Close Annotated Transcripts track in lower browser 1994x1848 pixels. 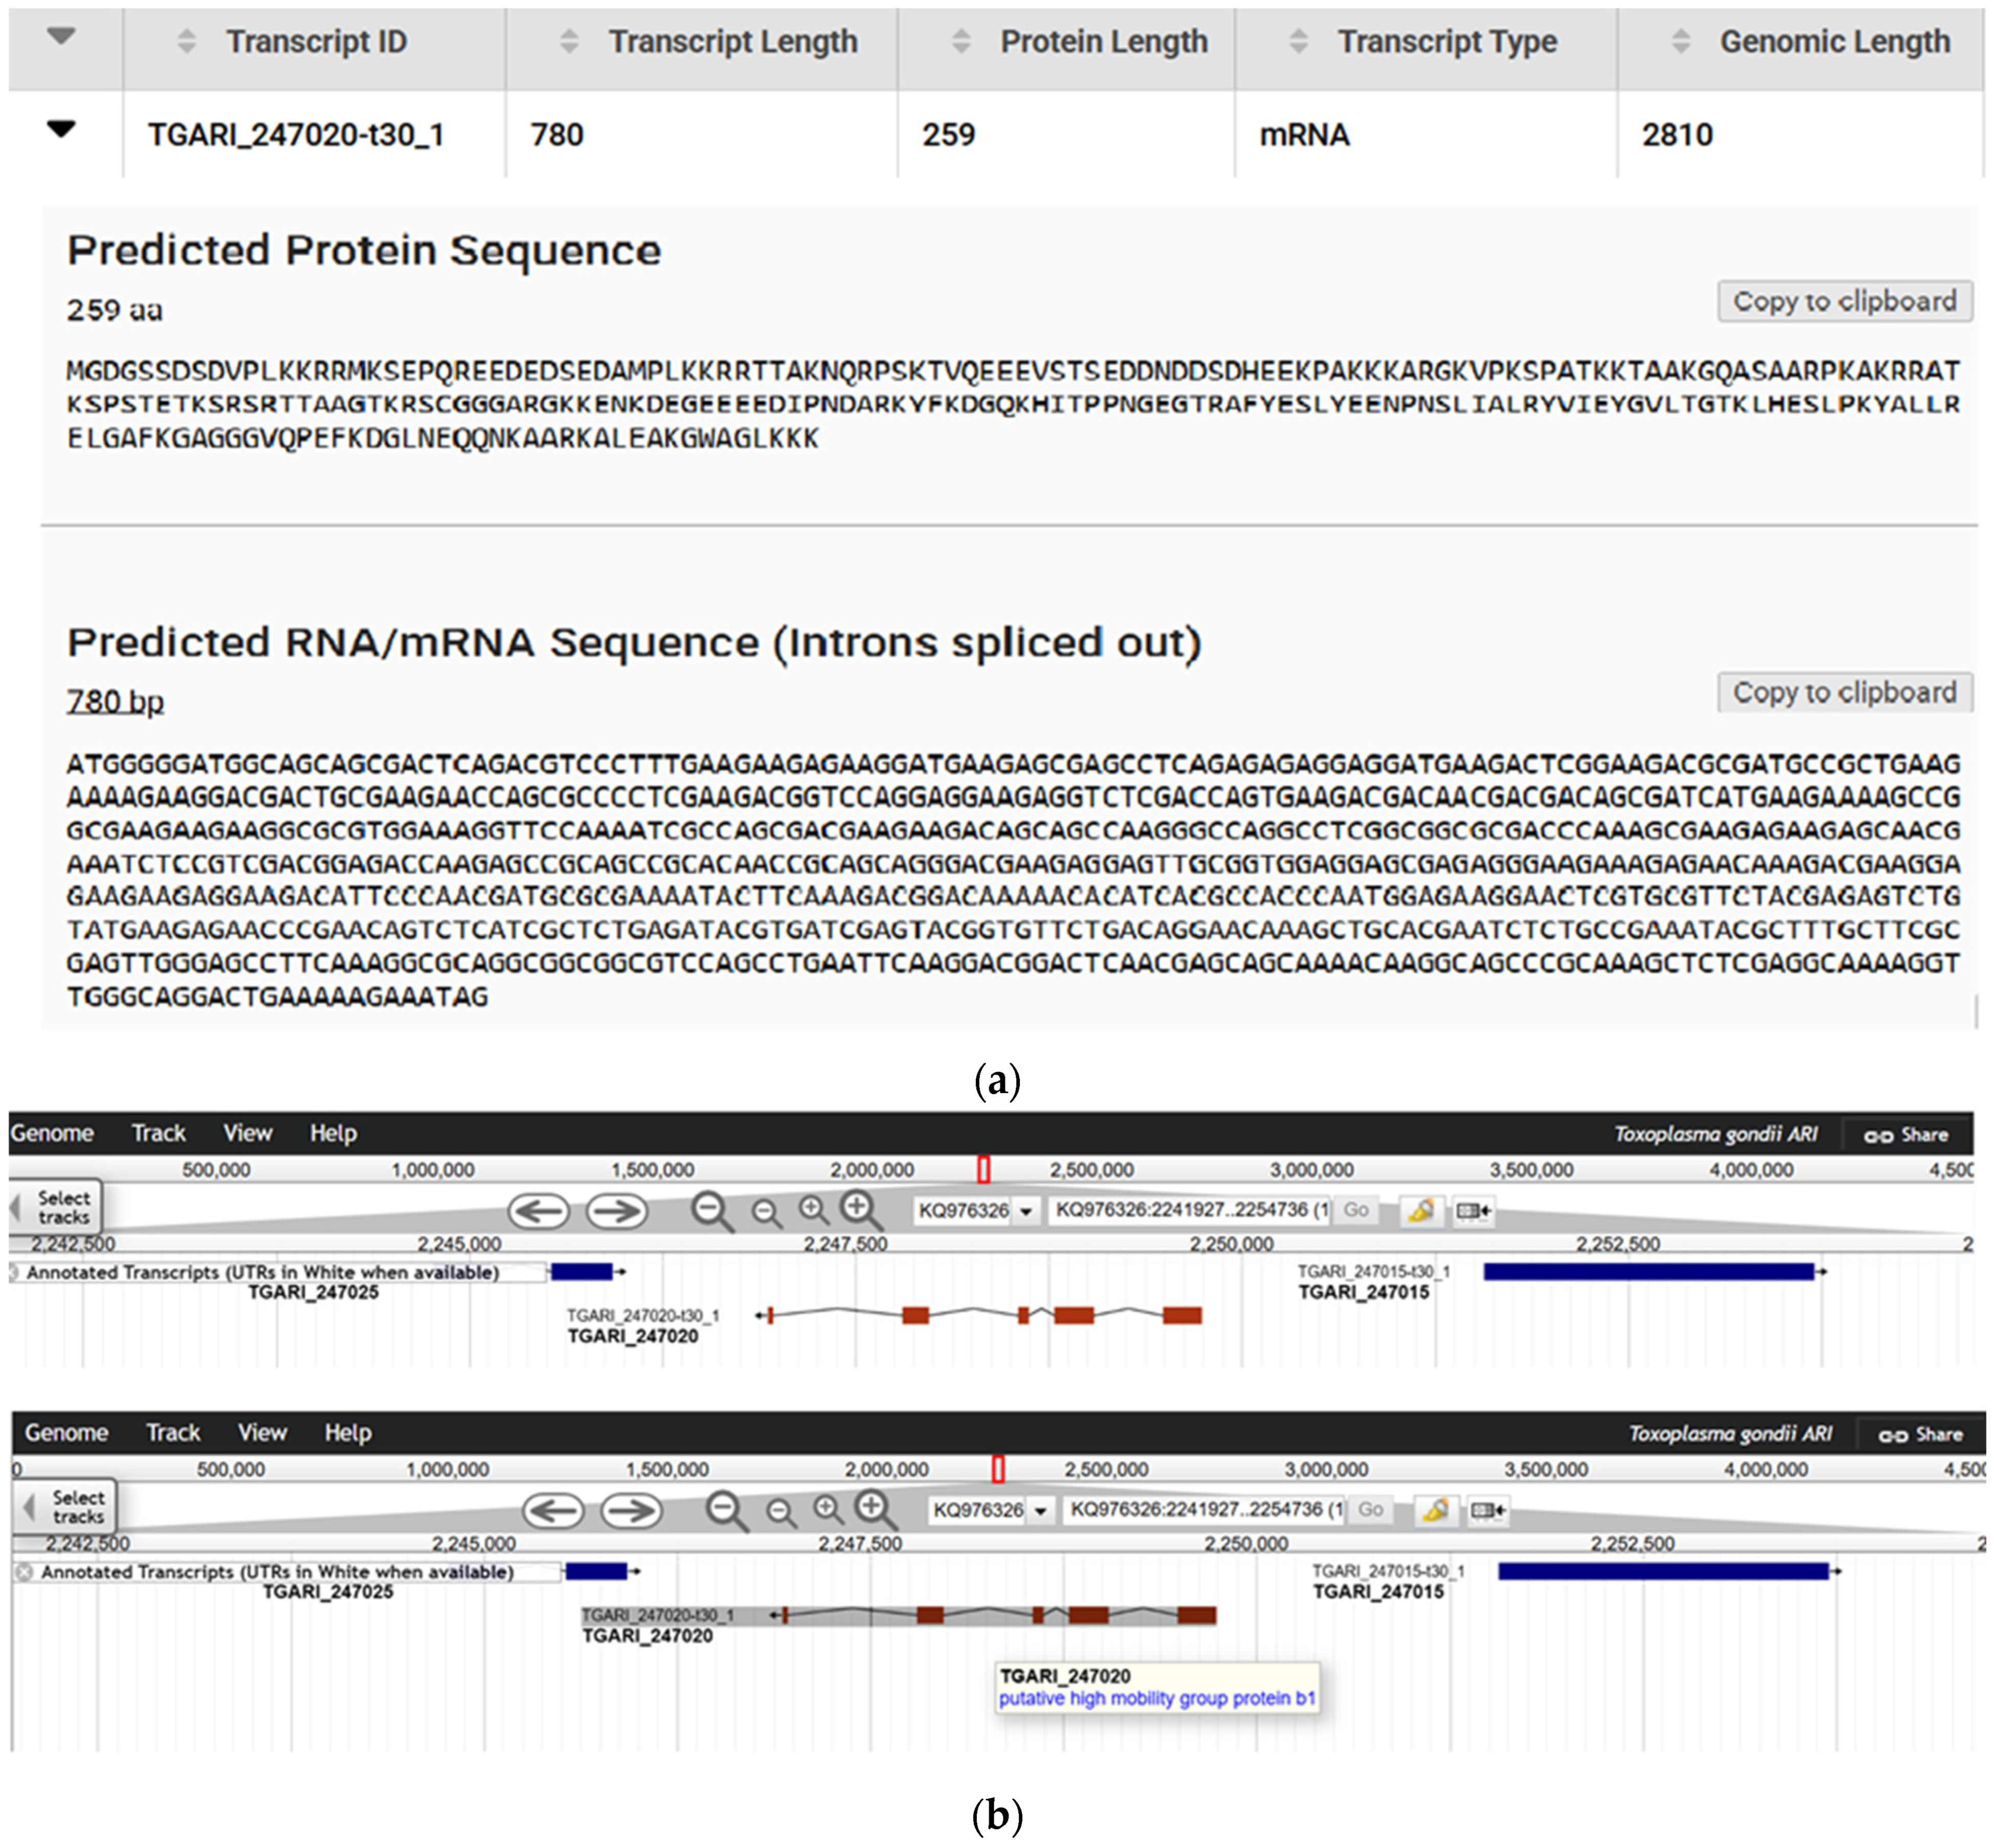25,1572
